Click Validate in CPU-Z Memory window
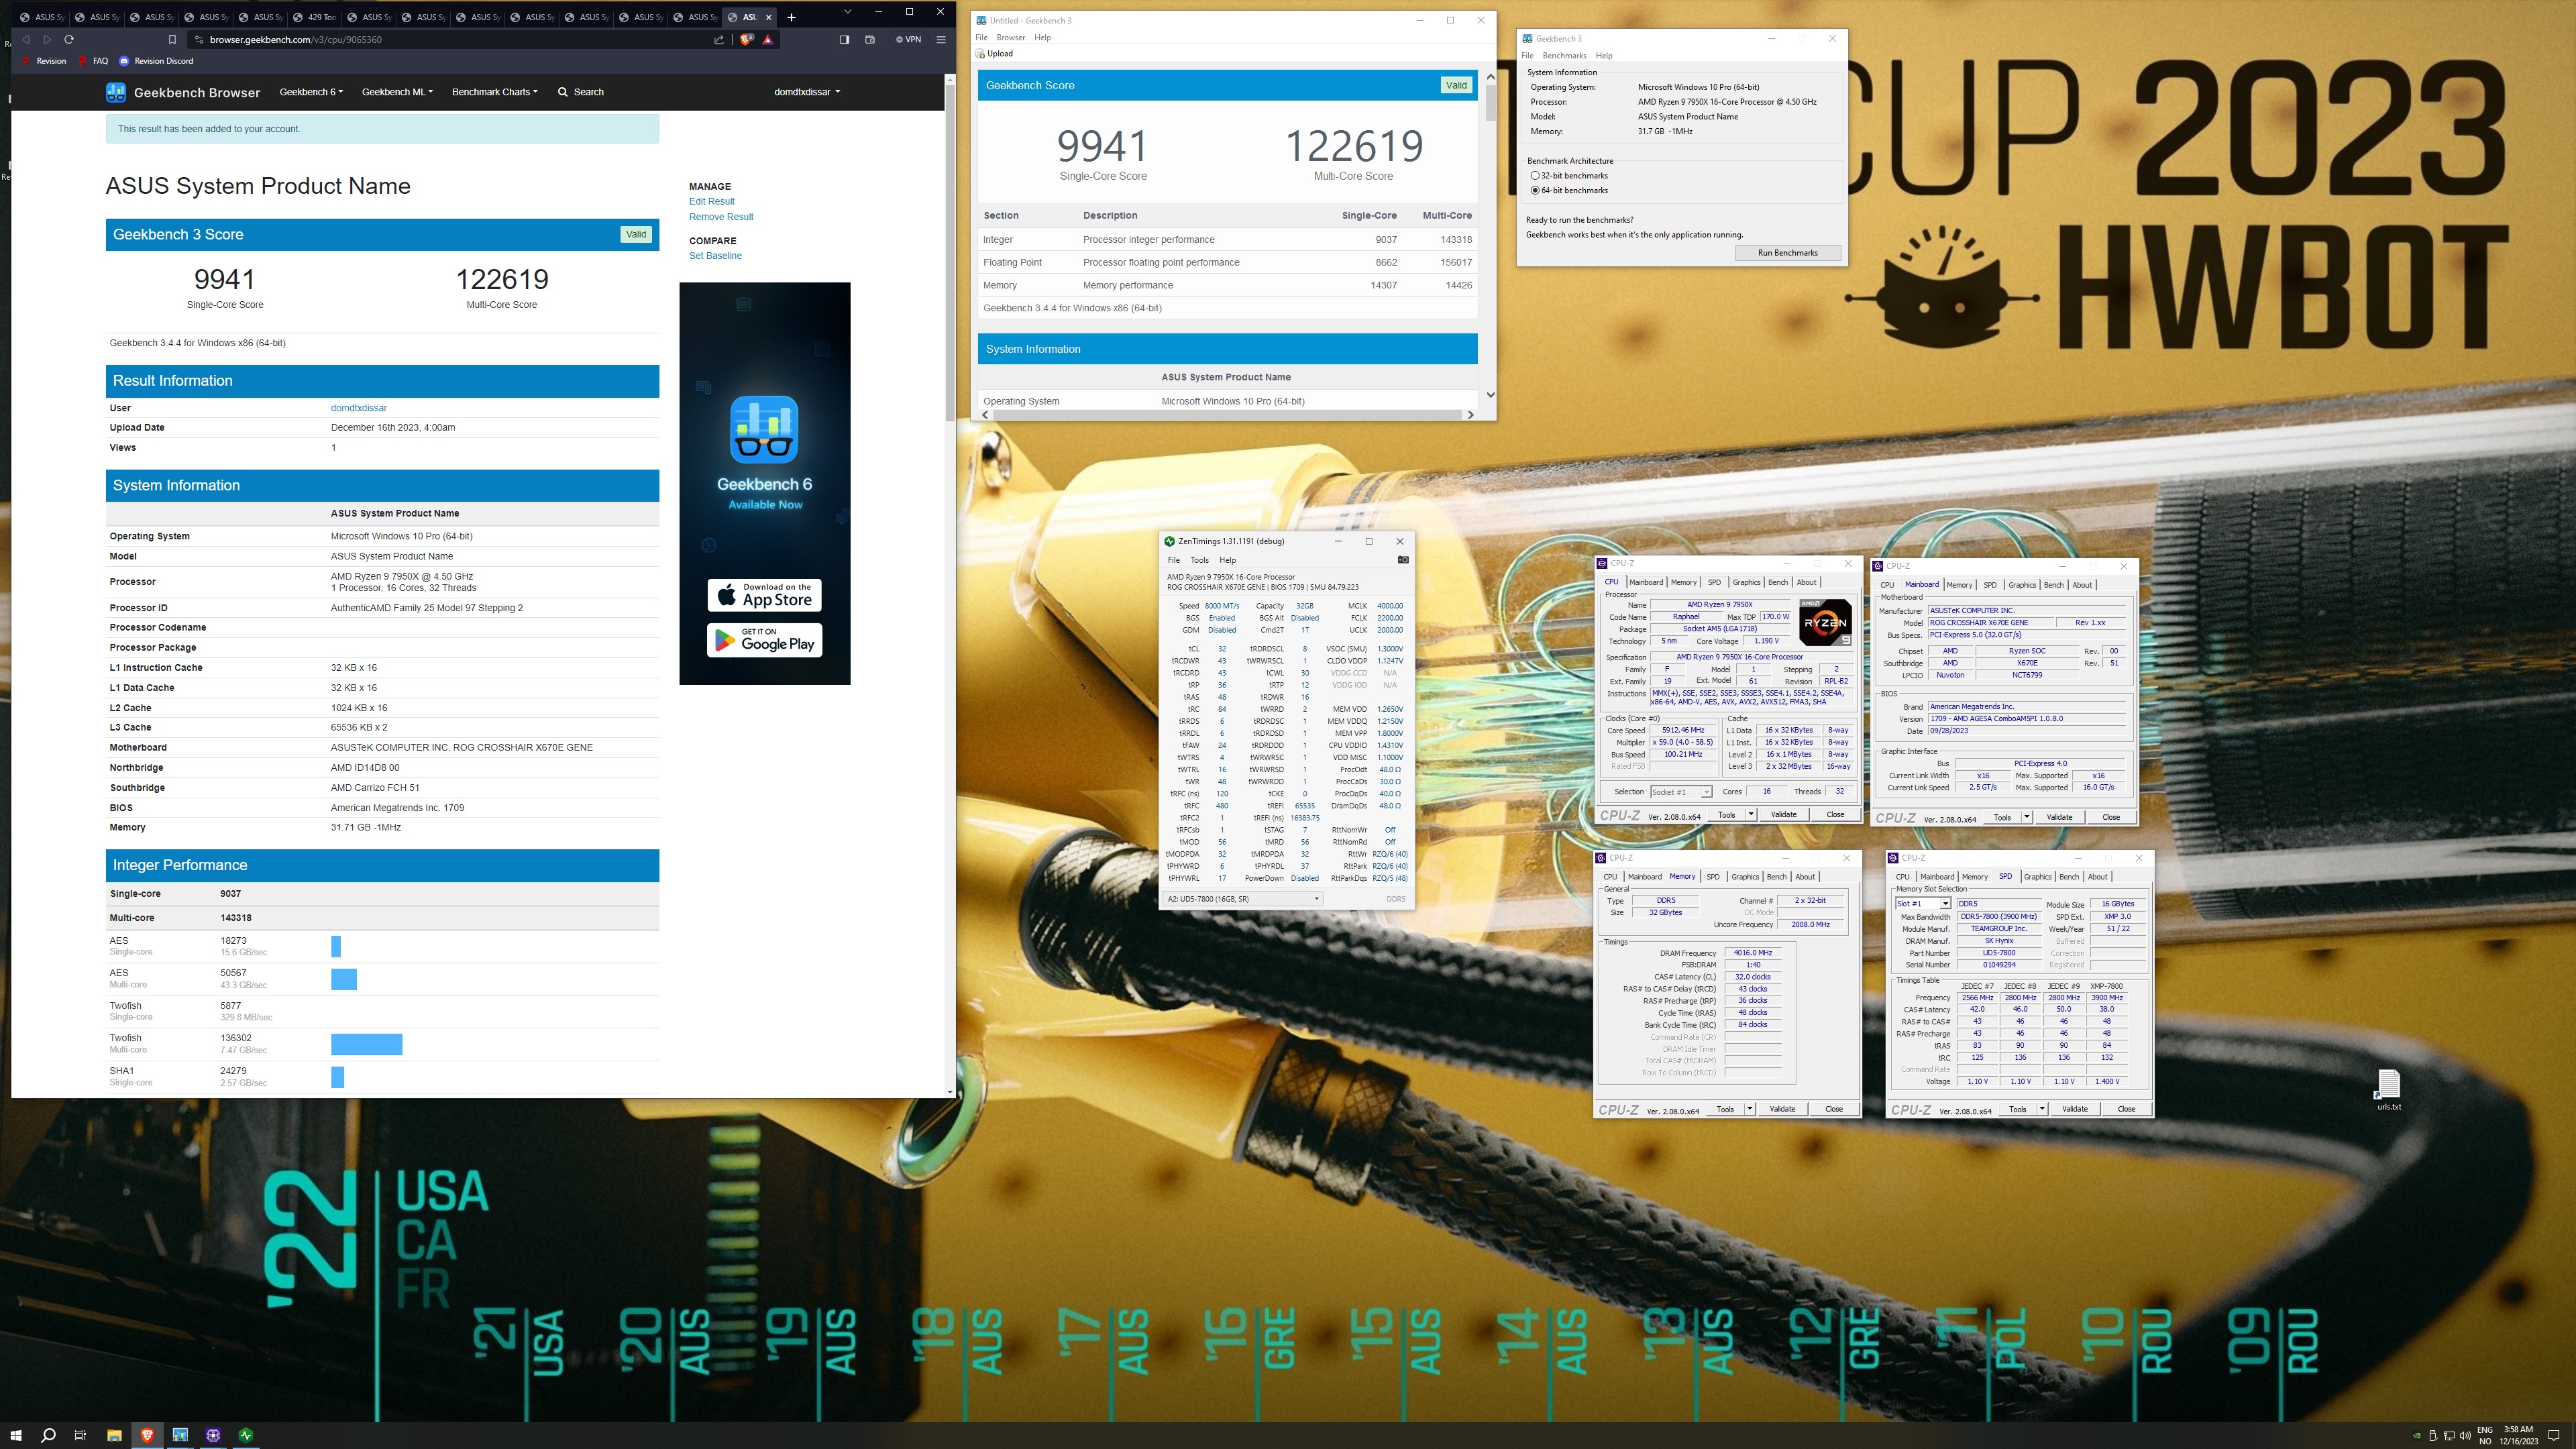This screenshot has height=1449, width=2576. [x=1782, y=1109]
